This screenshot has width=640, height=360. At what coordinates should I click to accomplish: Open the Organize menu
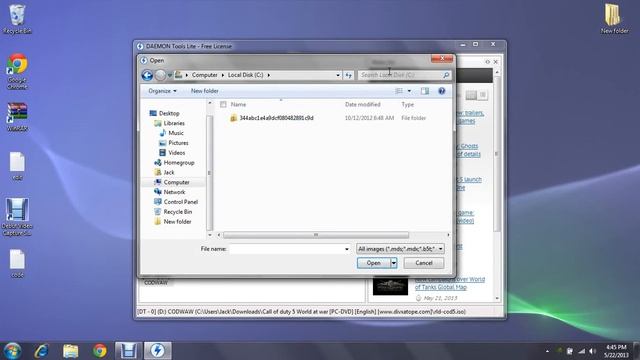tap(162, 91)
